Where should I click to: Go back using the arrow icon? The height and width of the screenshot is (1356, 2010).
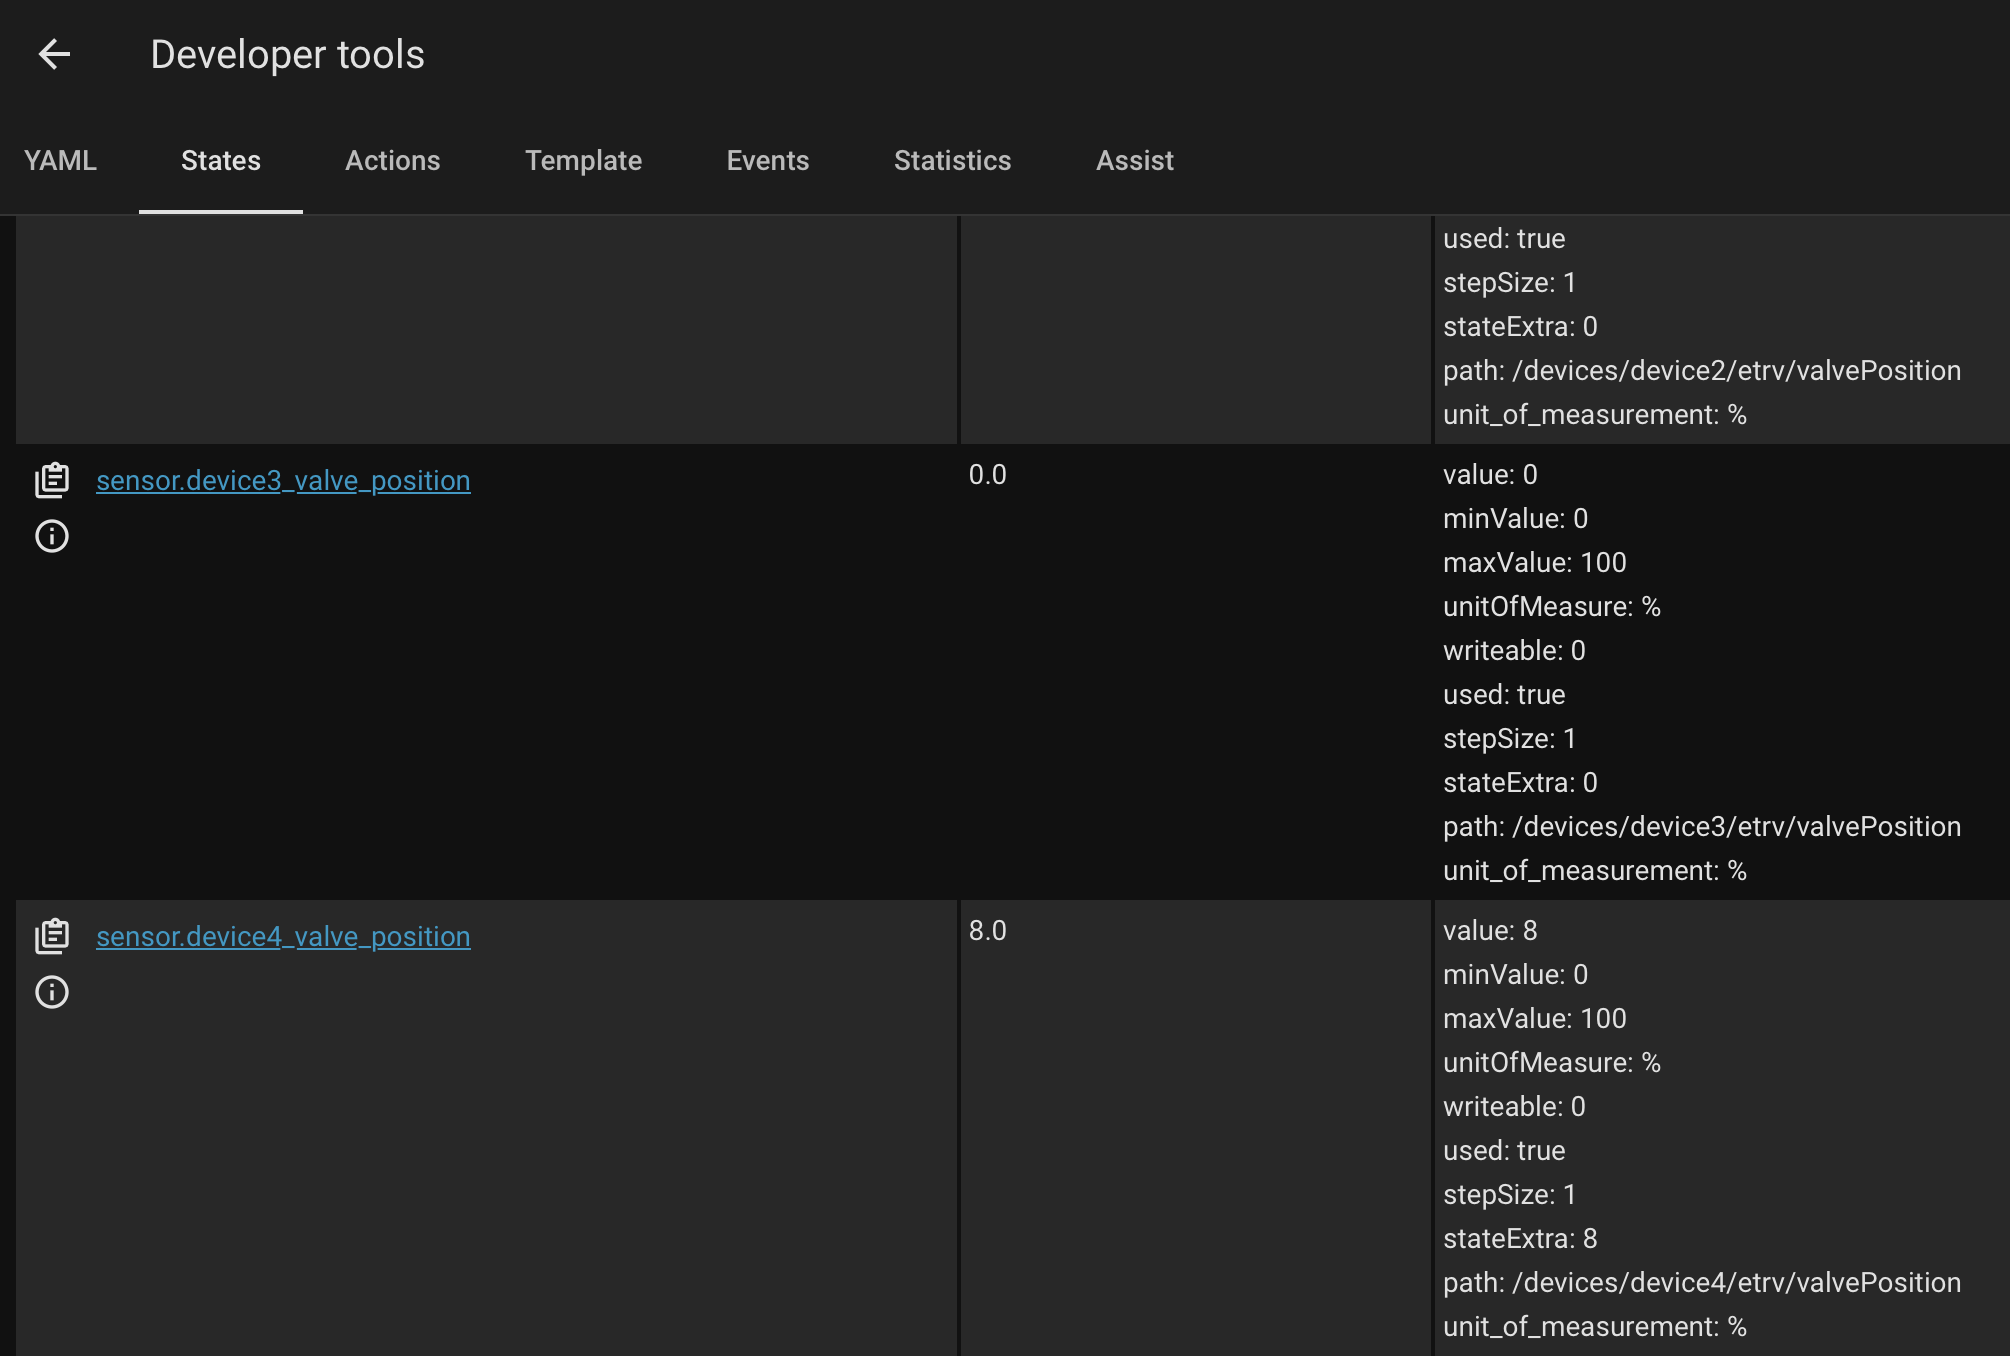click(x=54, y=54)
